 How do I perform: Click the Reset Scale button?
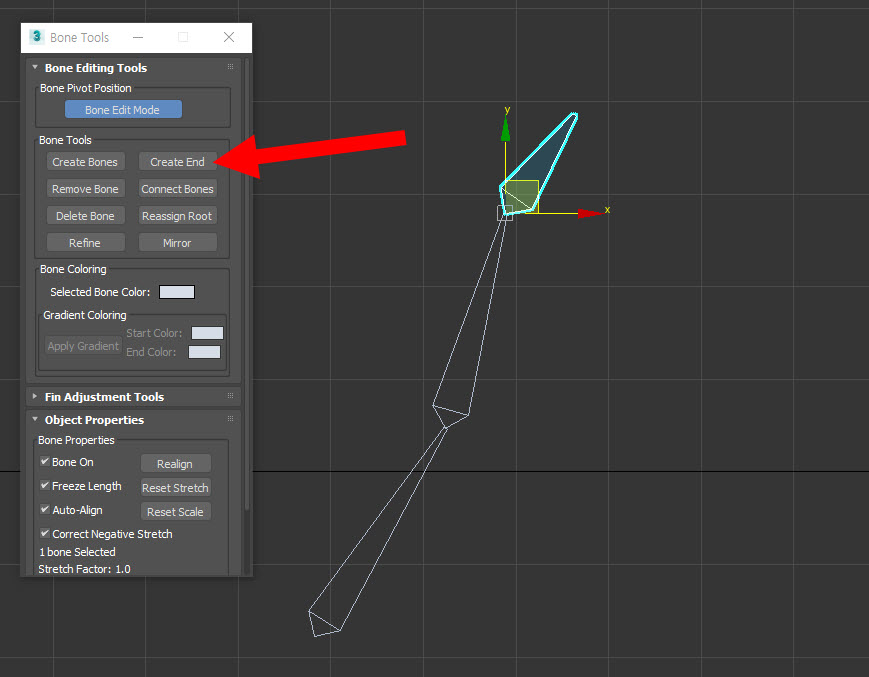click(x=175, y=512)
